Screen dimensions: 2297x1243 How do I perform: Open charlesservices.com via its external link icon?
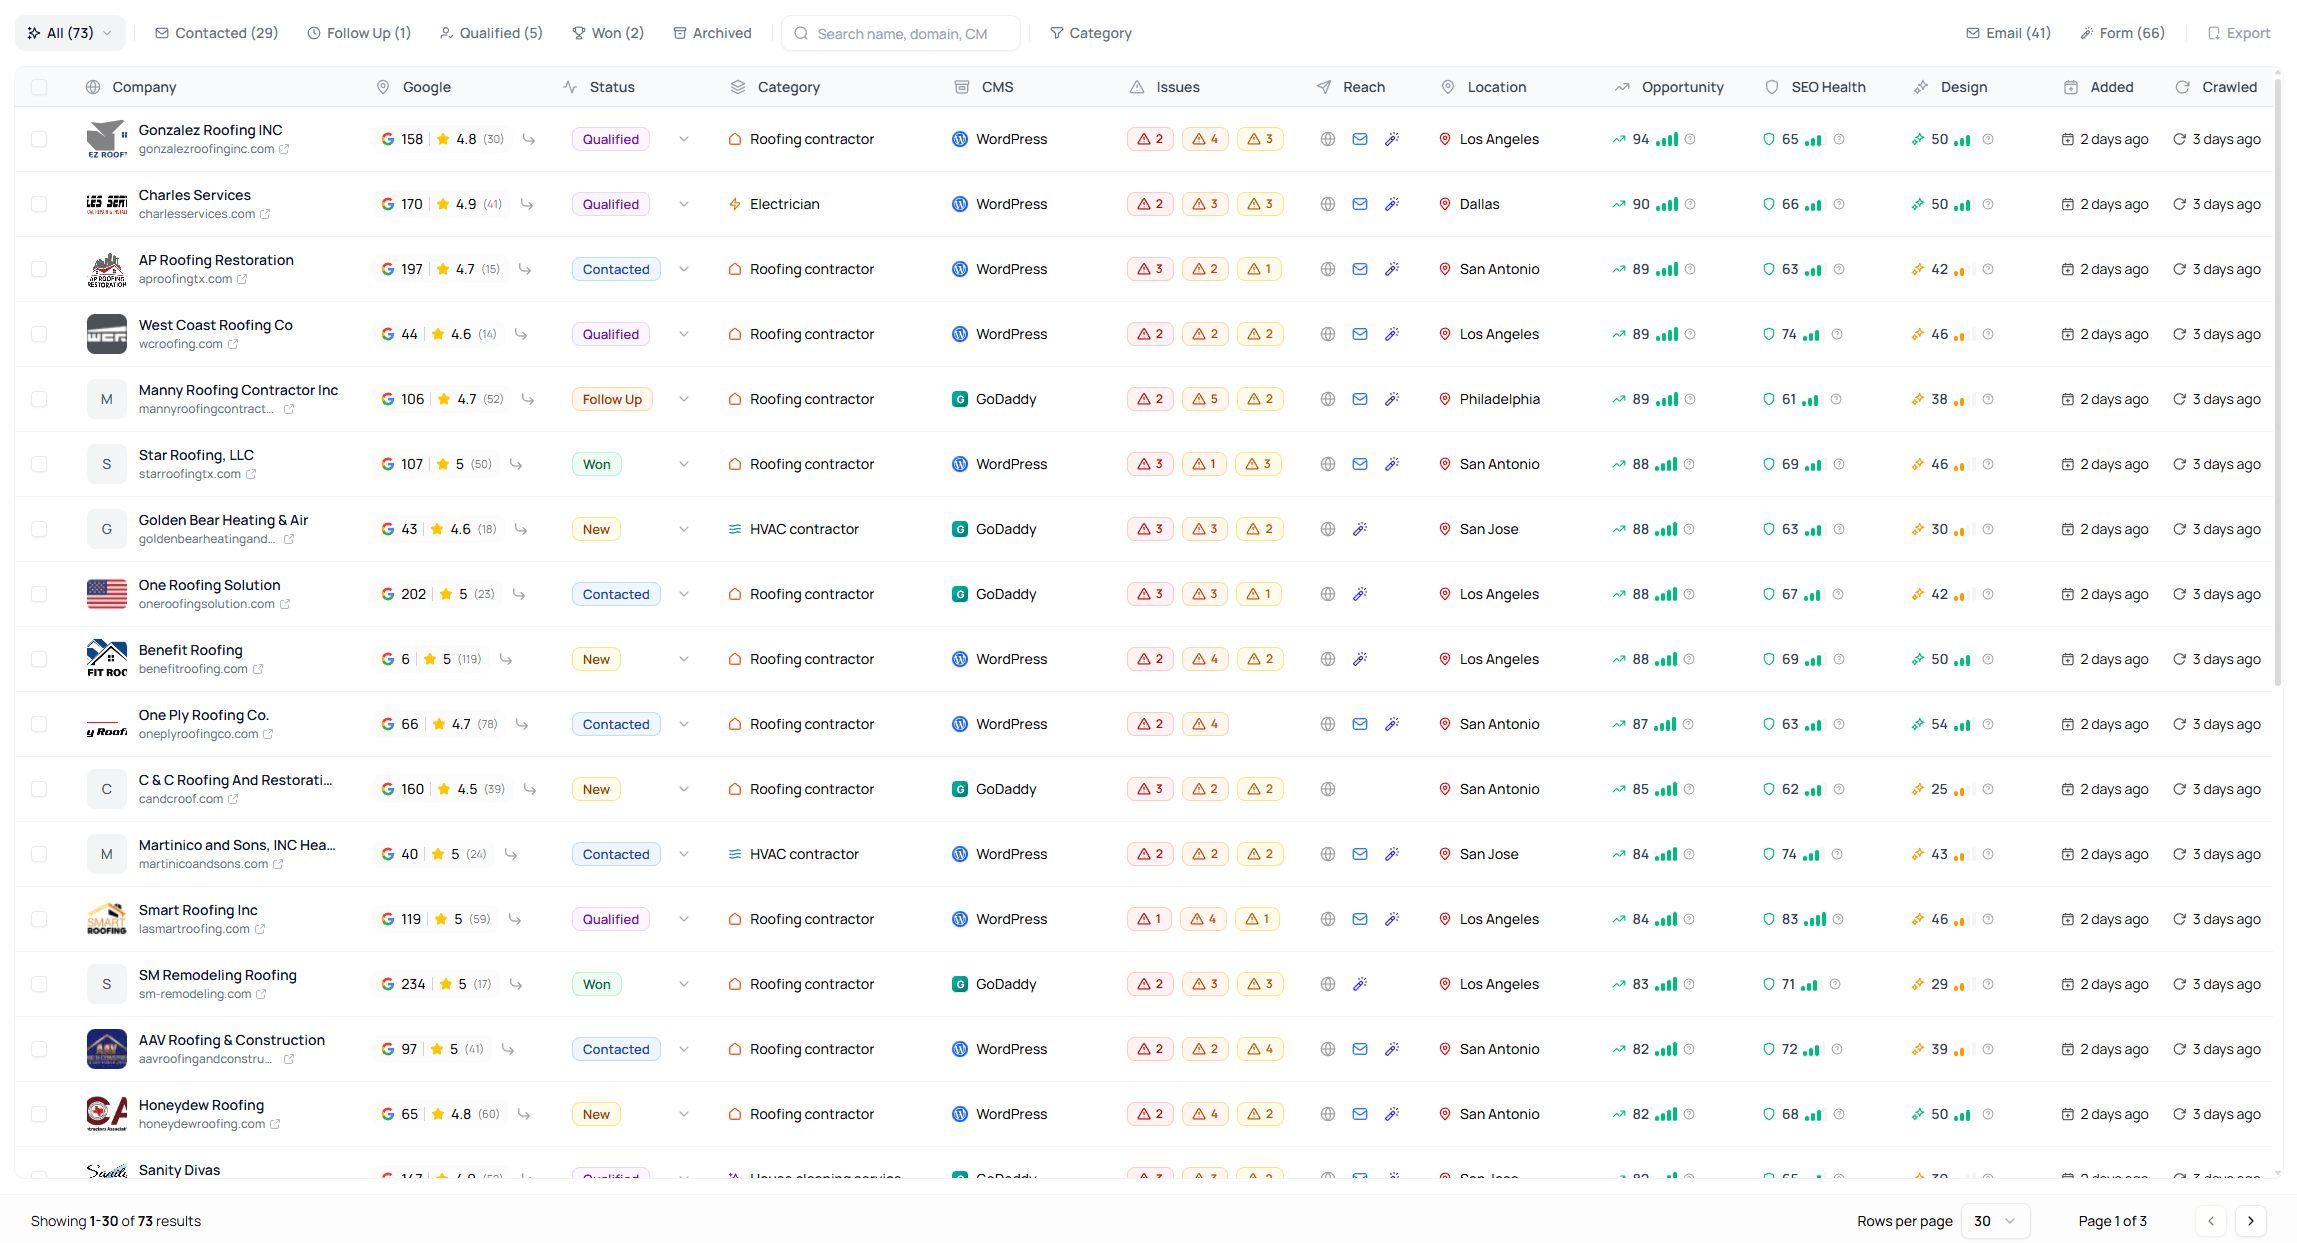(x=264, y=214)
